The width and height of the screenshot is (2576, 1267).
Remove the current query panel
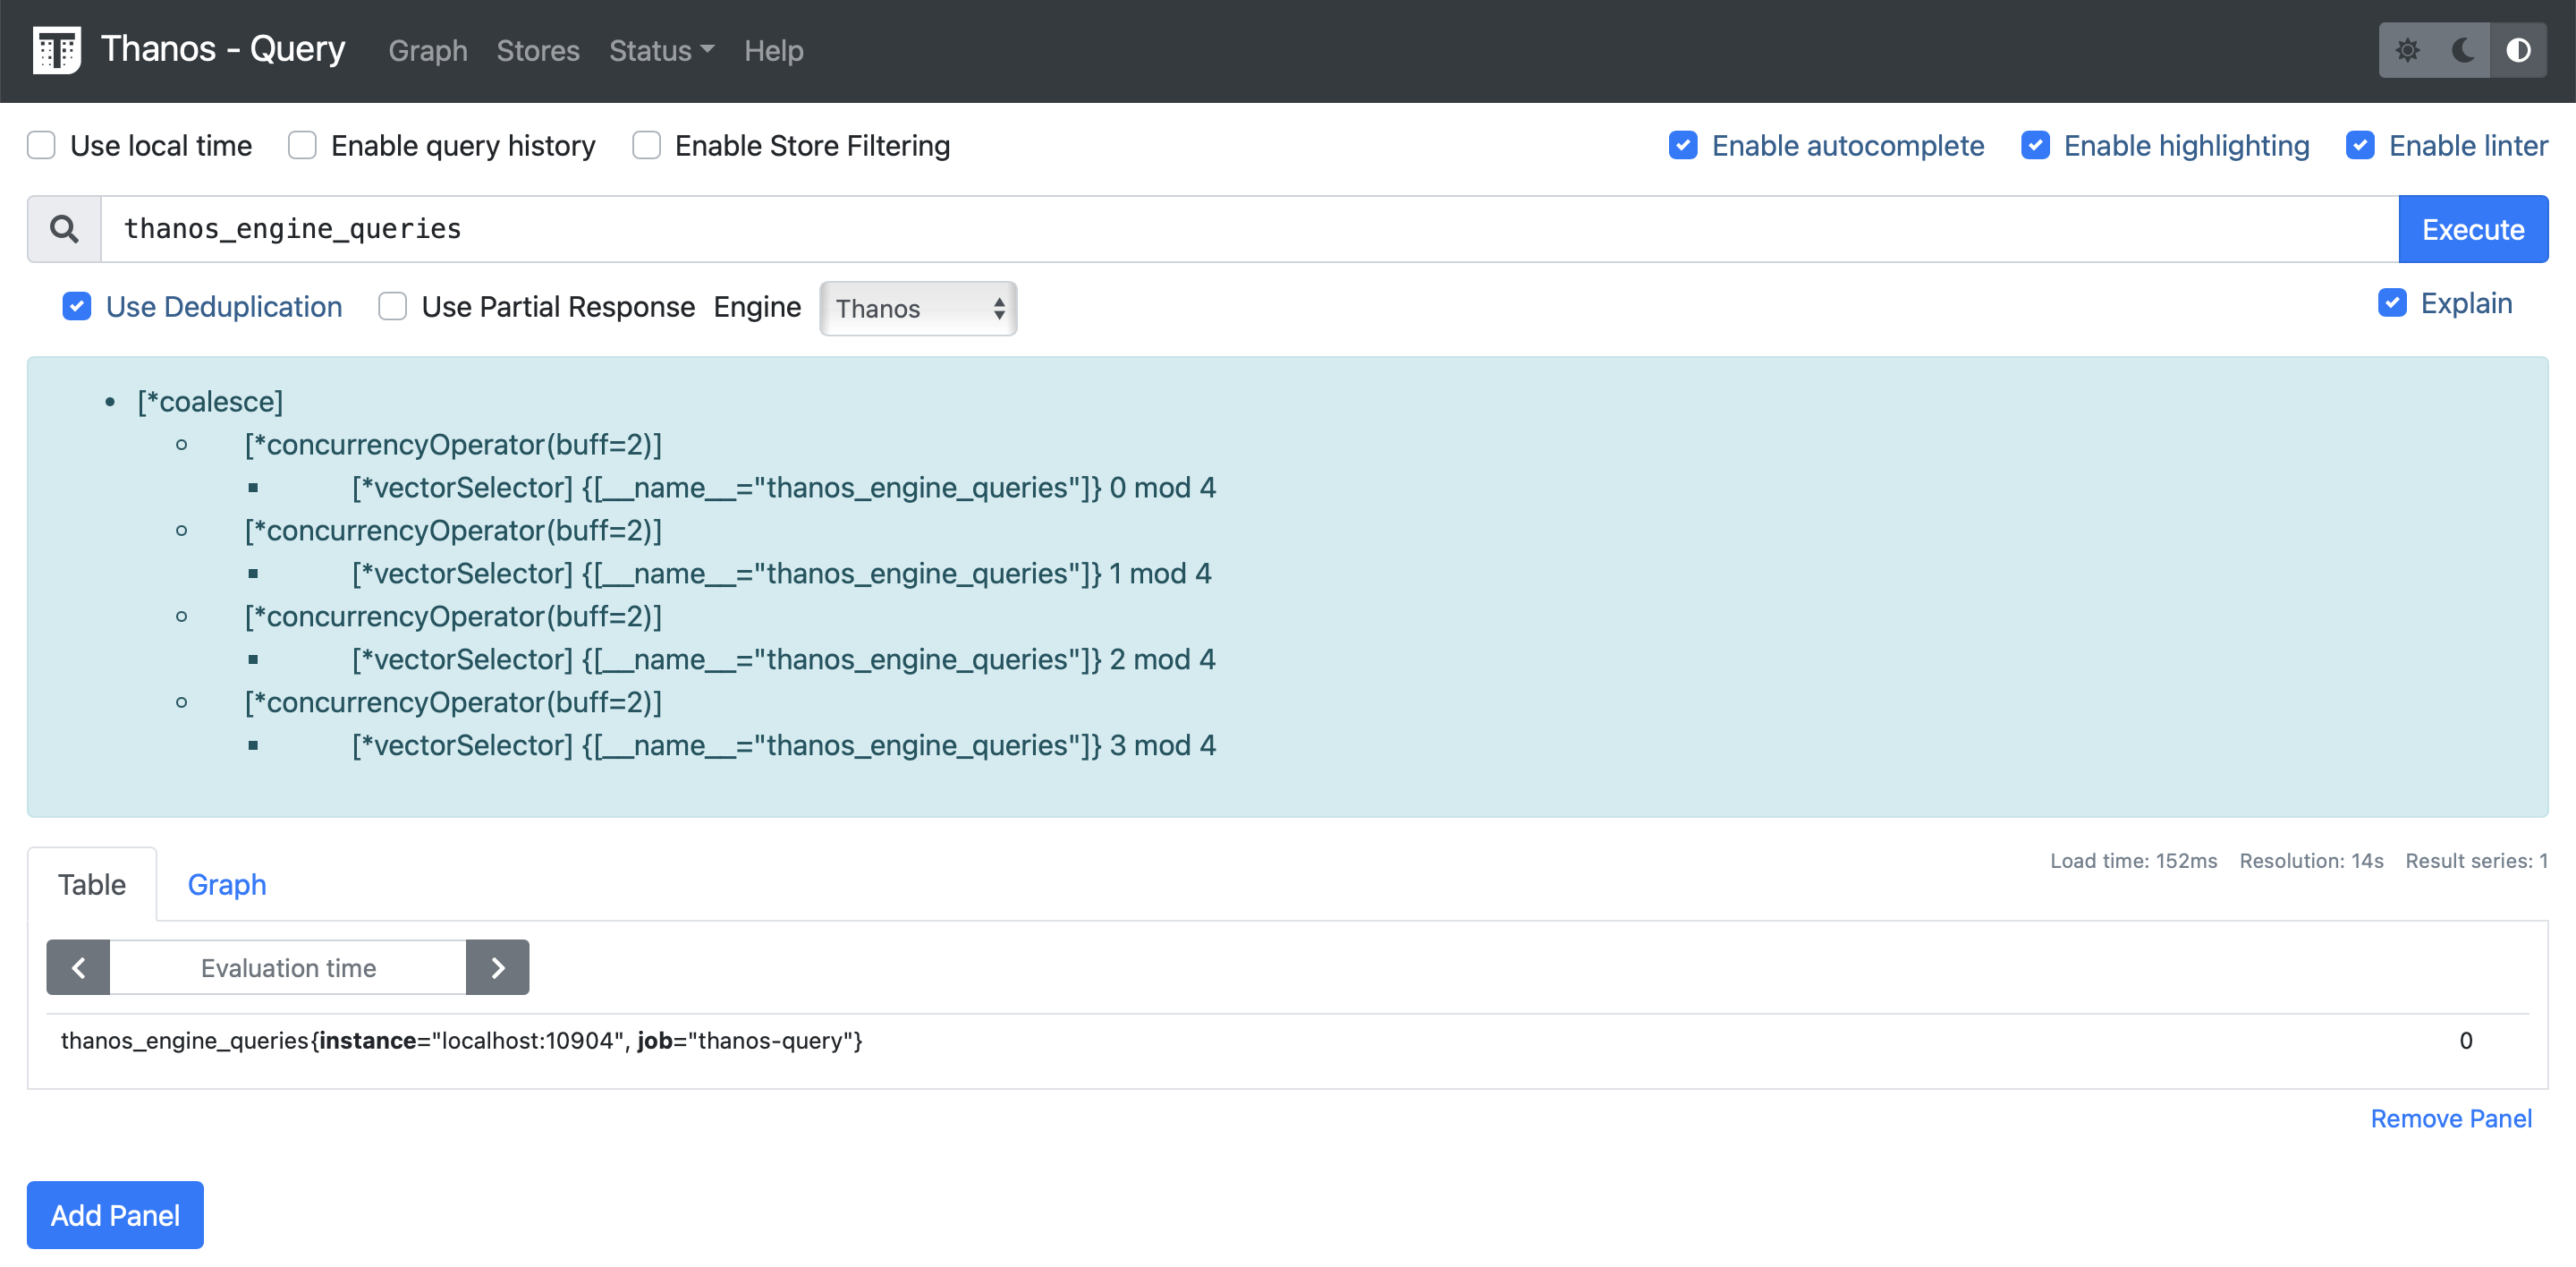[2451, 1117]
